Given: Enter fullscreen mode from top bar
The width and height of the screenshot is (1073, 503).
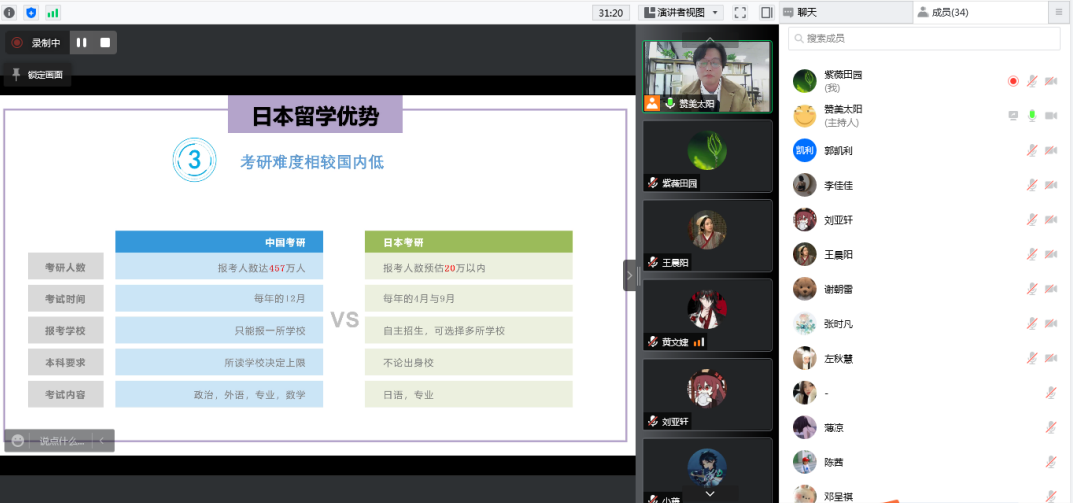Looking at the screenshot, I should tap(740, 12).
